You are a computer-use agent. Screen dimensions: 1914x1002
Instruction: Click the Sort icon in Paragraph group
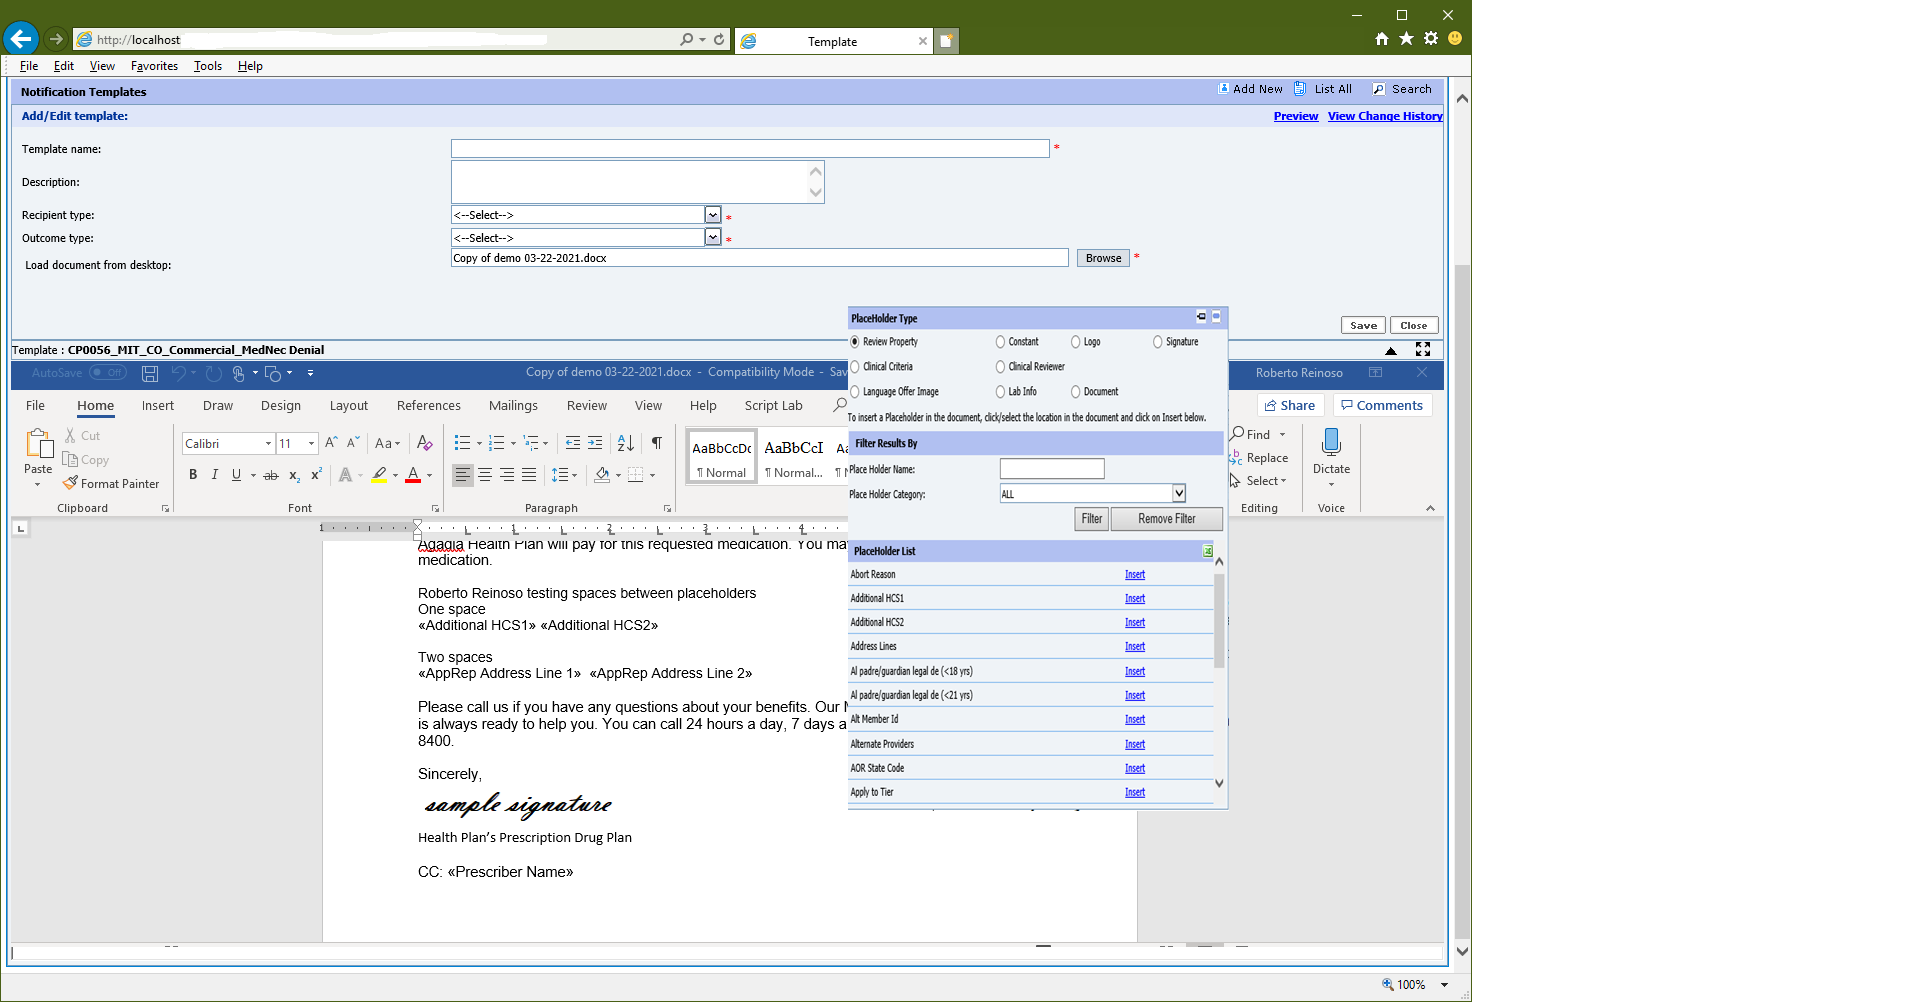(x=625, y=442)
